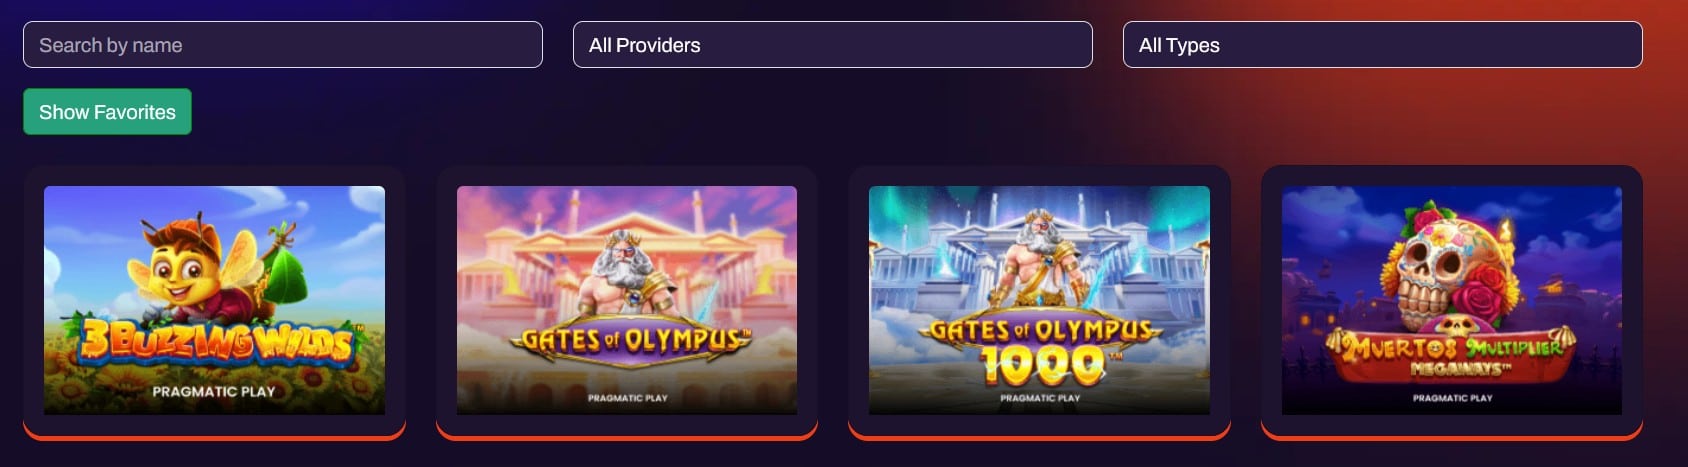Image resolution: width=1688 pixels, height=467 pixels.
Task: Click Pragmatic Play label under 3 Buzzing Wilds
Action: point(214,392)
